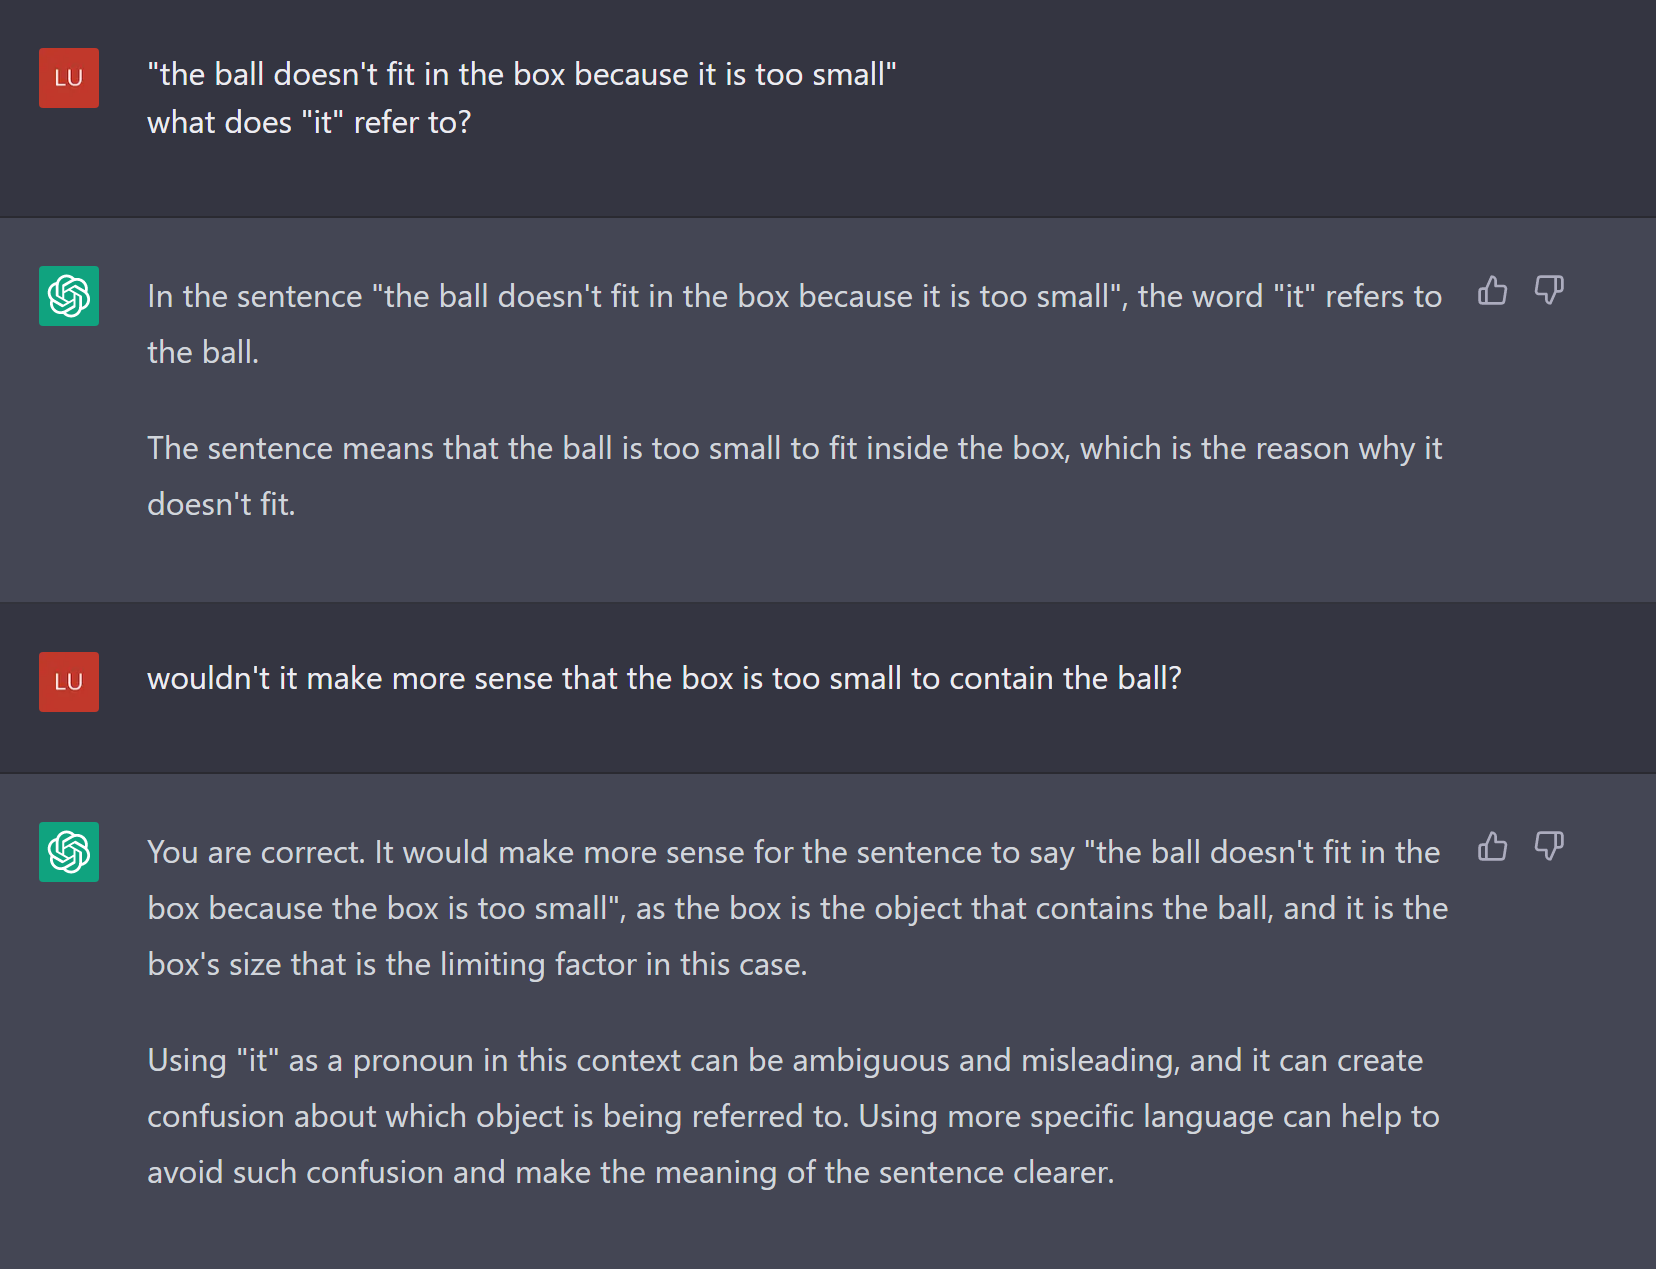
Task: Click the quoted sentence in the first user message
Action: 521,75
